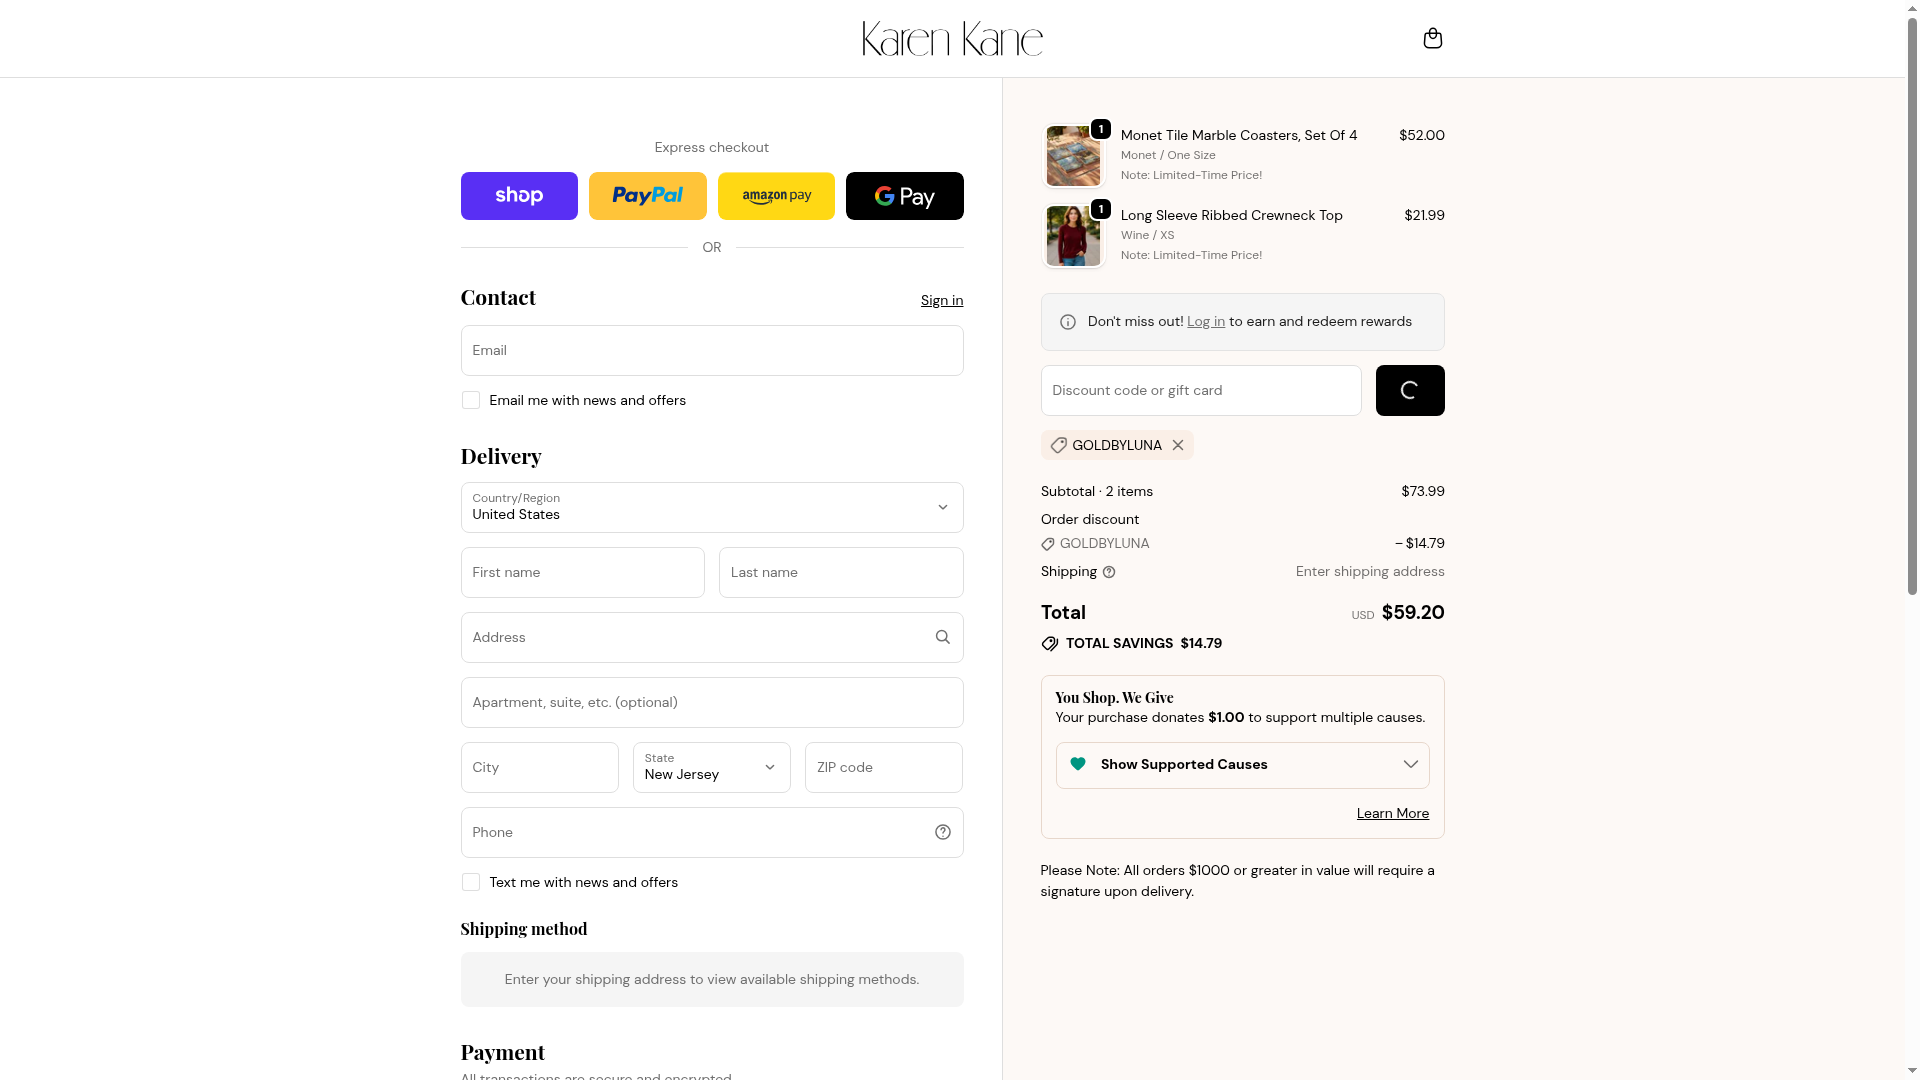1920x1080 pixels.
Task: Click Log in to earn rewards
Action: (1205, 321)
